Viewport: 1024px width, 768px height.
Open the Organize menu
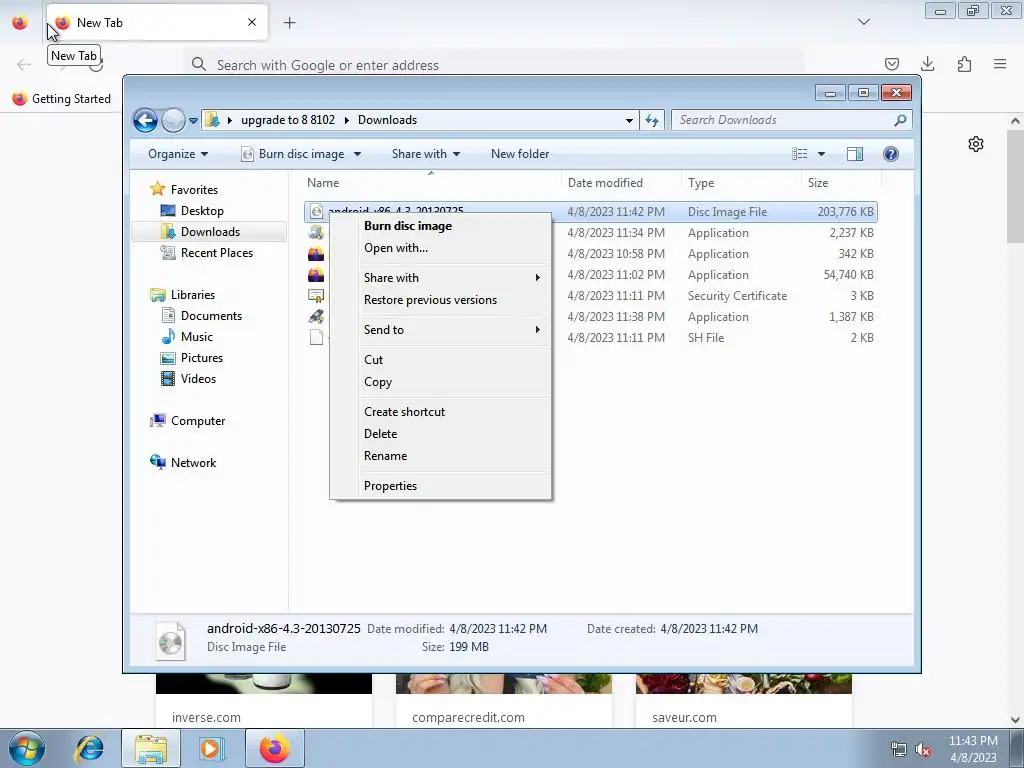[x=178, y=154]
